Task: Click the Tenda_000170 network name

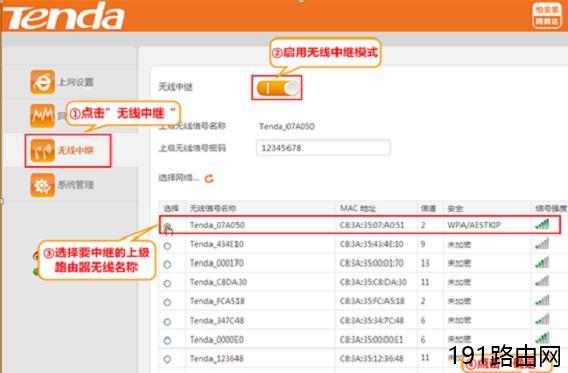Action: pyautogui.click(x=217, y=263)
